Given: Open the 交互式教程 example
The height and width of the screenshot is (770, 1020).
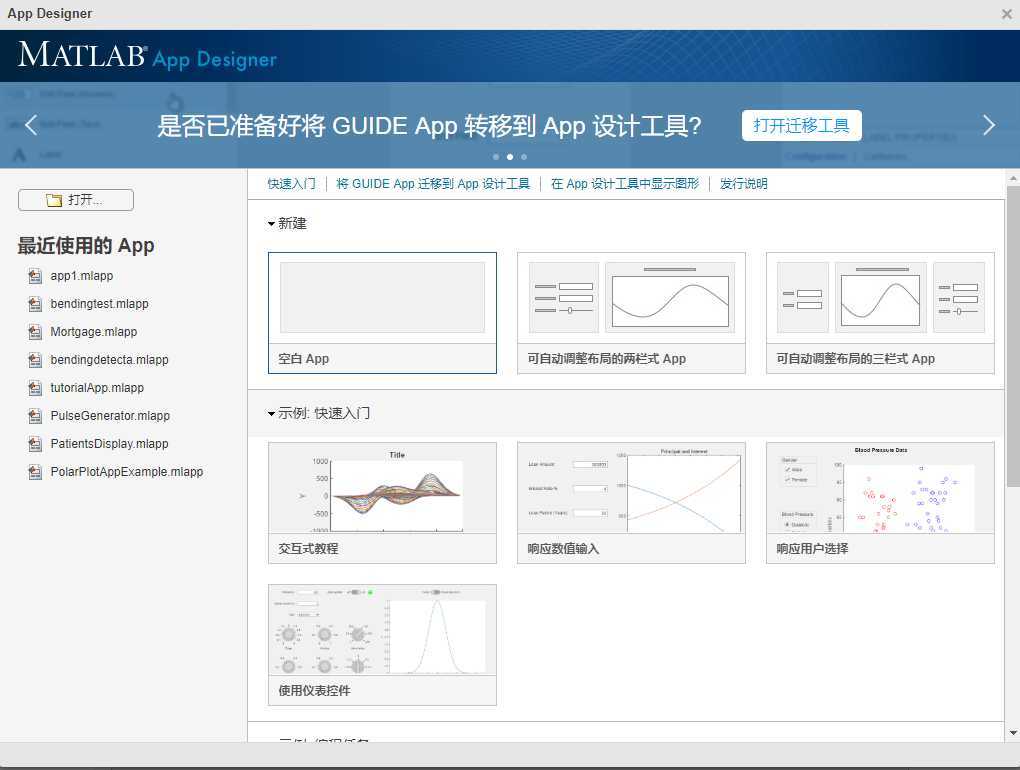Looking at the screenshot, I should click(x=382, y=503).
